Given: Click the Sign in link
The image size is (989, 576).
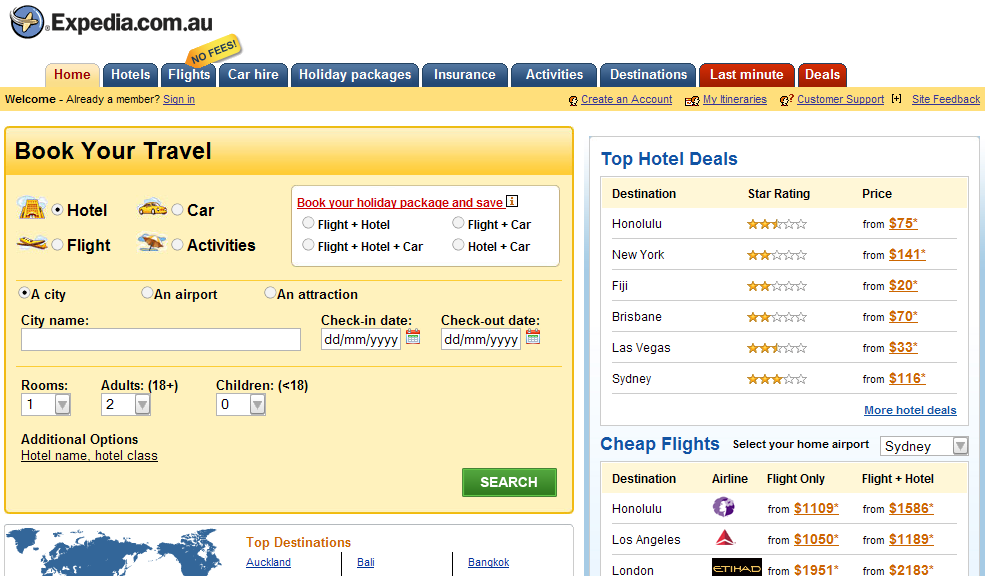Looking at the screenshot, I should tap(178, 99).
